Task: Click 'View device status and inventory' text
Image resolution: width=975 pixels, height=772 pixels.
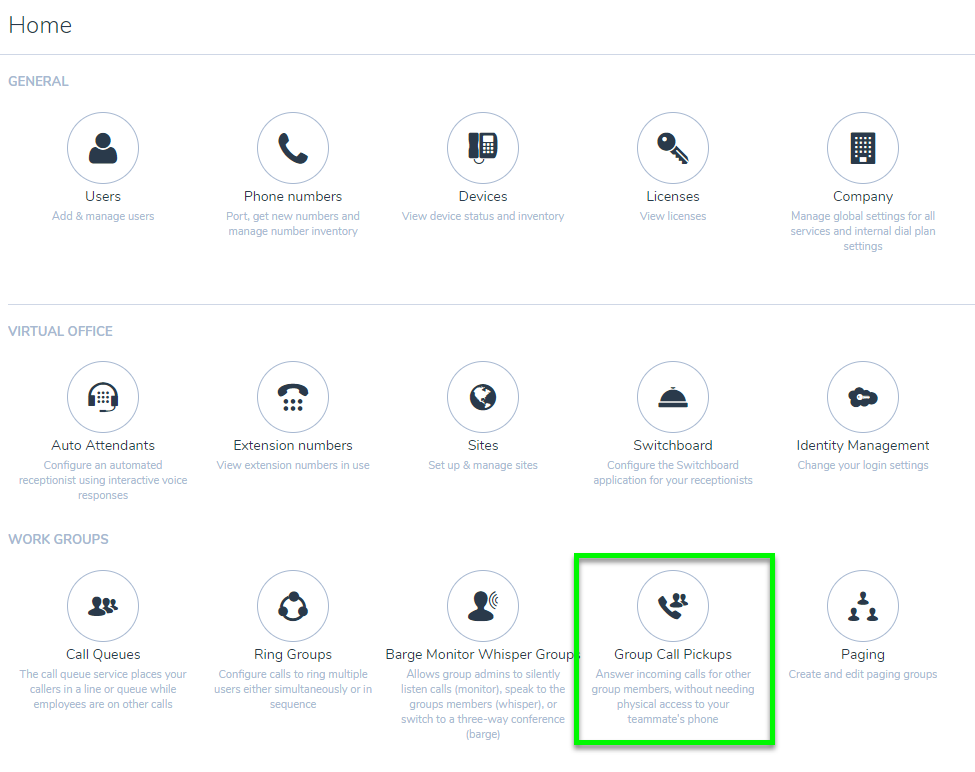Action: [483, 216]
